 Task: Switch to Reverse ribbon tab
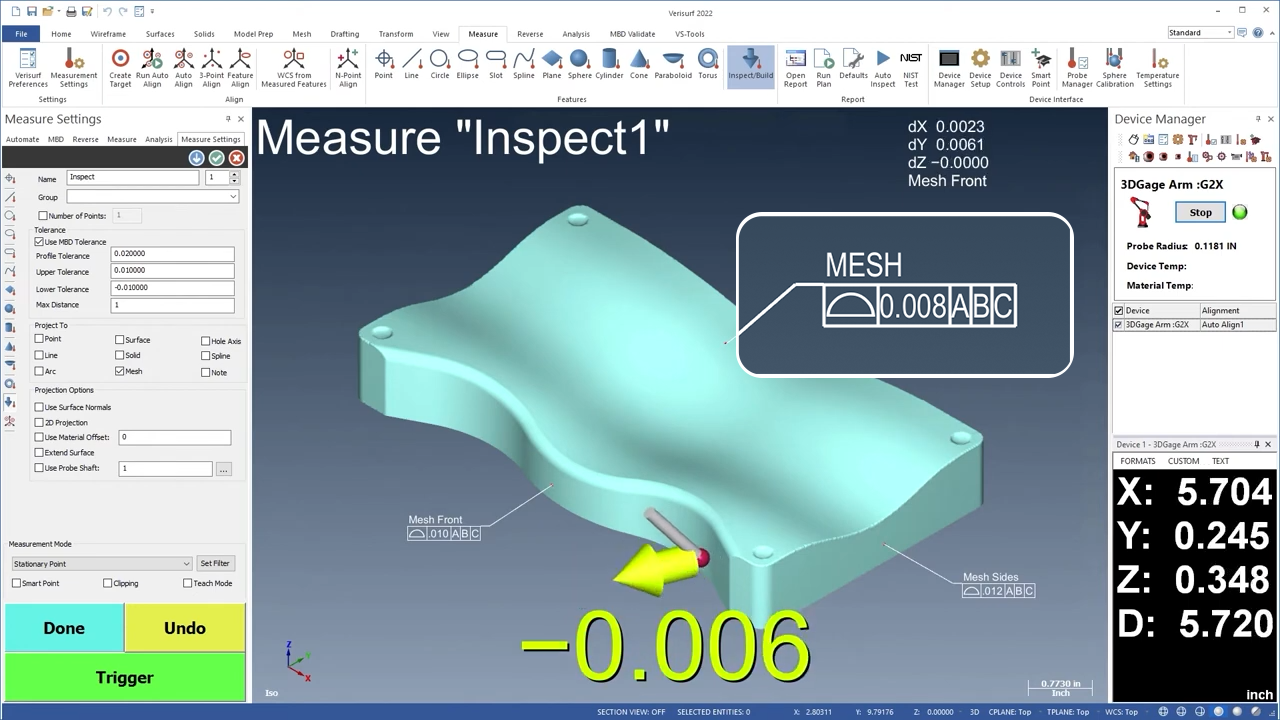(x=530, y=34)
